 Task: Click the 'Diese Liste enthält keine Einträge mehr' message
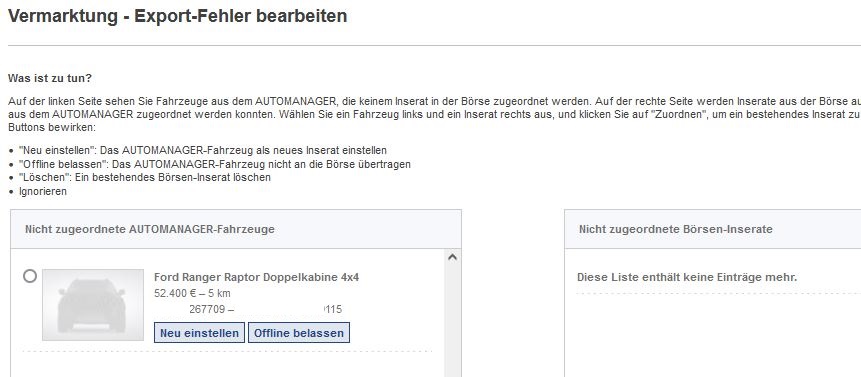pos(686,277)
